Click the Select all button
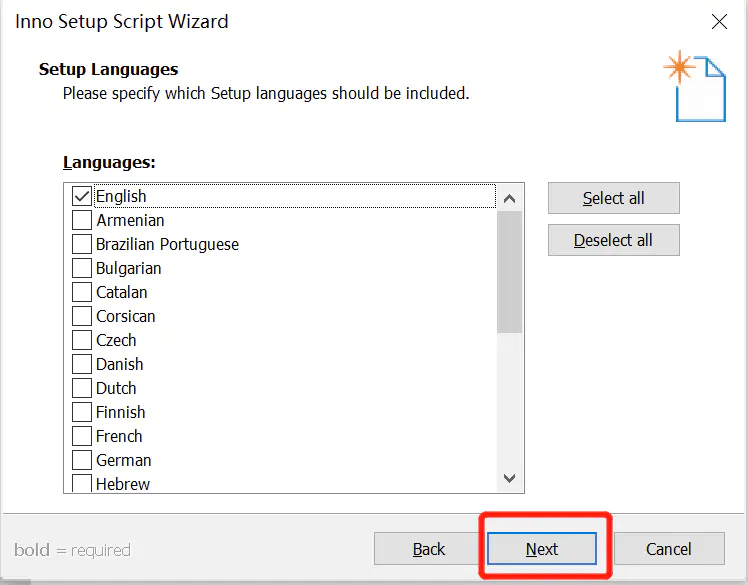Viewport: 748px width, 585px height. tap(613, 198)
